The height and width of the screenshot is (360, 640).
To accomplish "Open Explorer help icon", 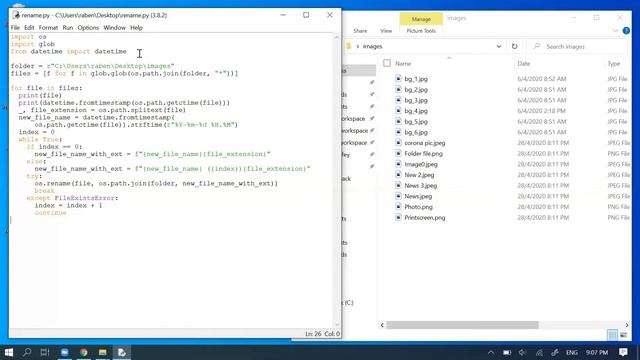I will 626,31.
